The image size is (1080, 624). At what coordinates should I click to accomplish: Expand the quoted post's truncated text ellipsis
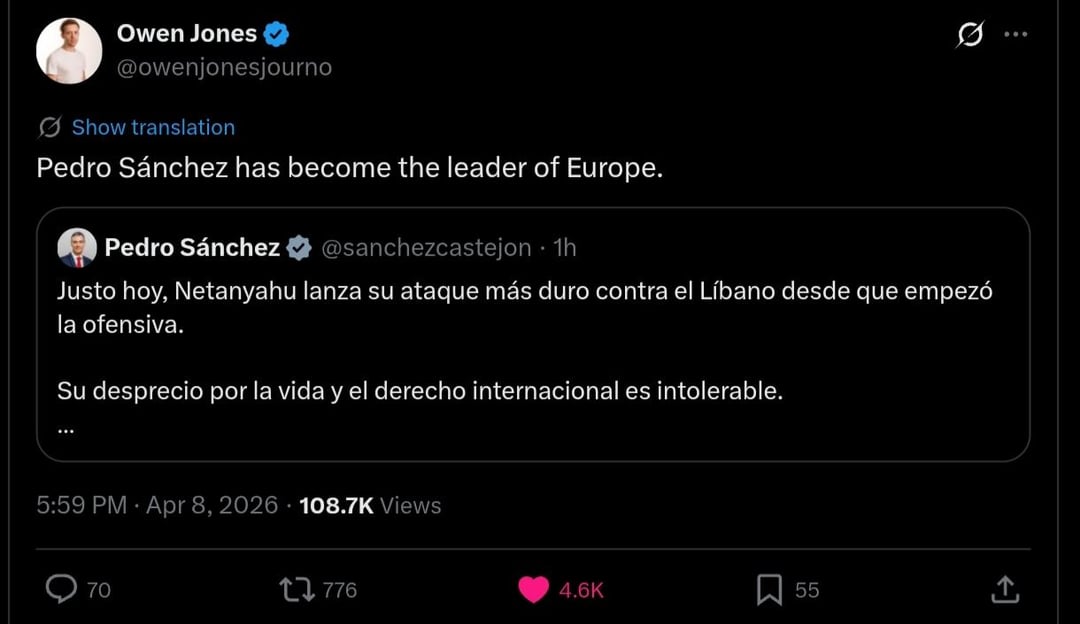click(x=66, y=430)
